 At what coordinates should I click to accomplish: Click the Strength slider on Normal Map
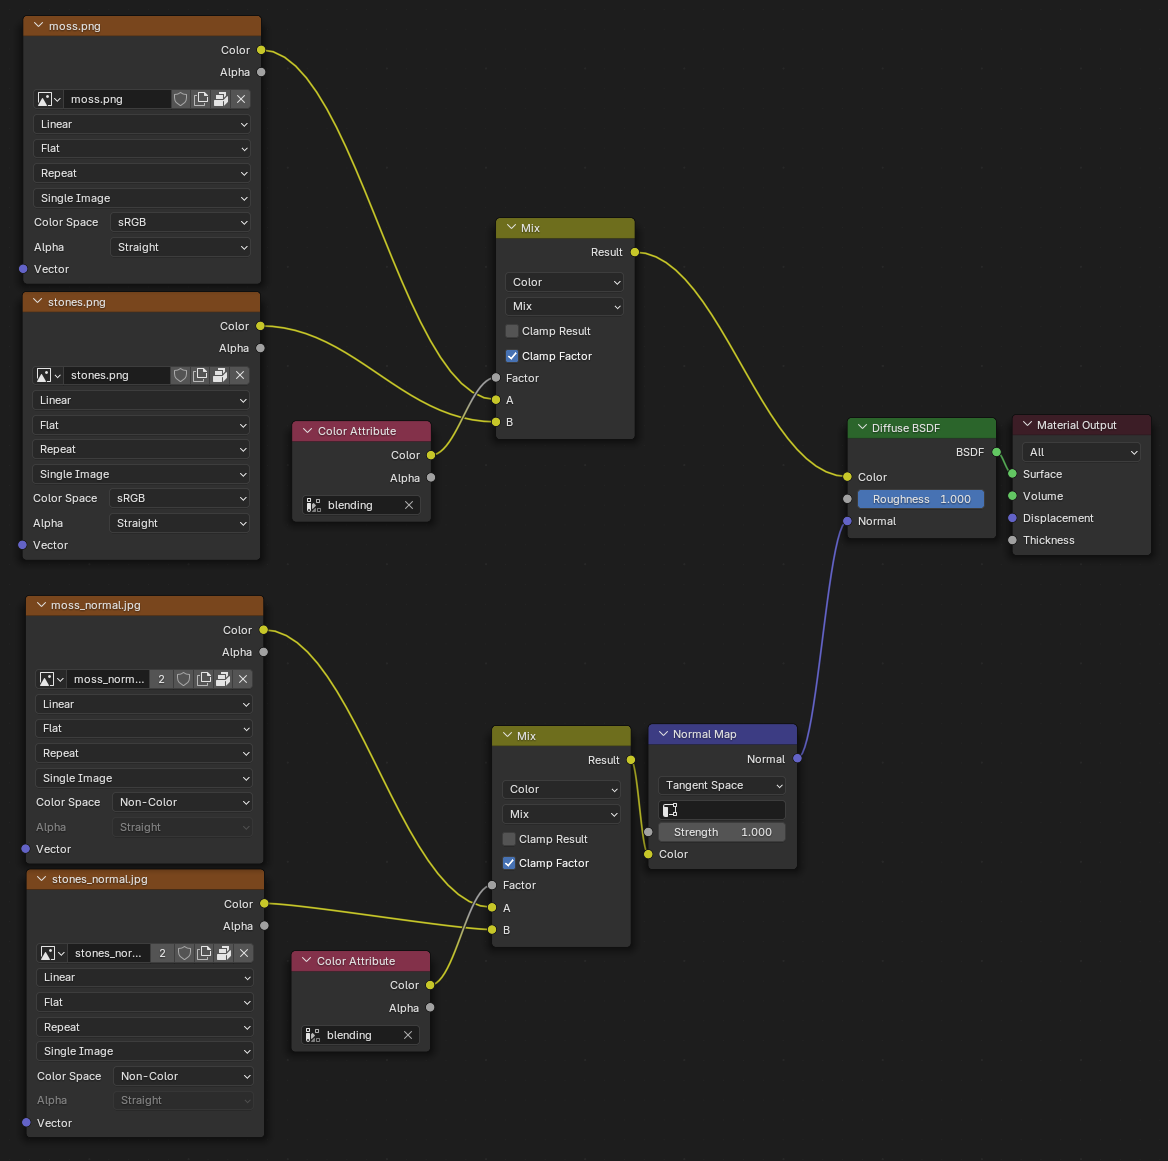tap(722, 832)
